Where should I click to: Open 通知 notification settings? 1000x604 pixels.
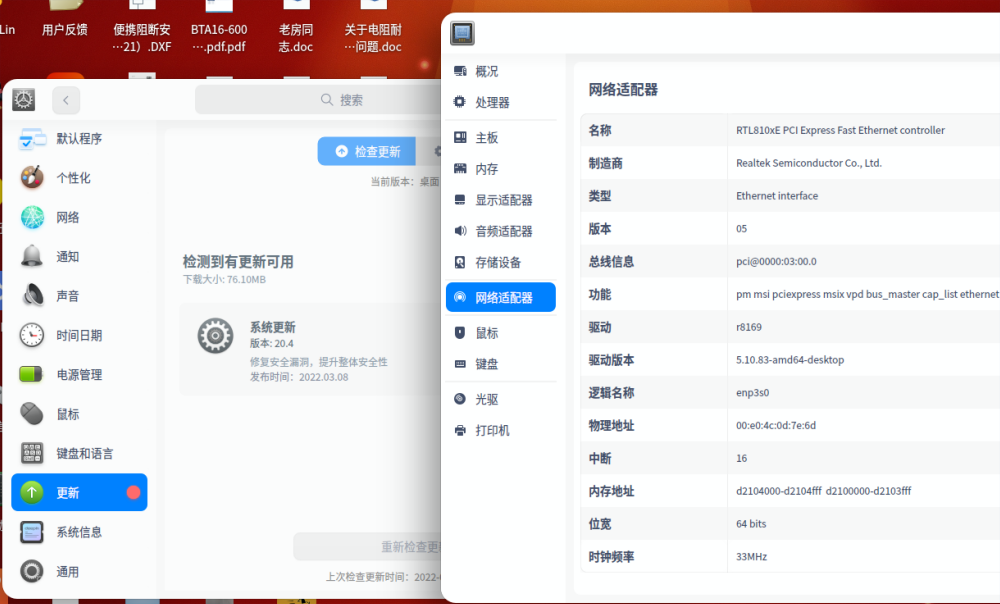pos(79,256)
